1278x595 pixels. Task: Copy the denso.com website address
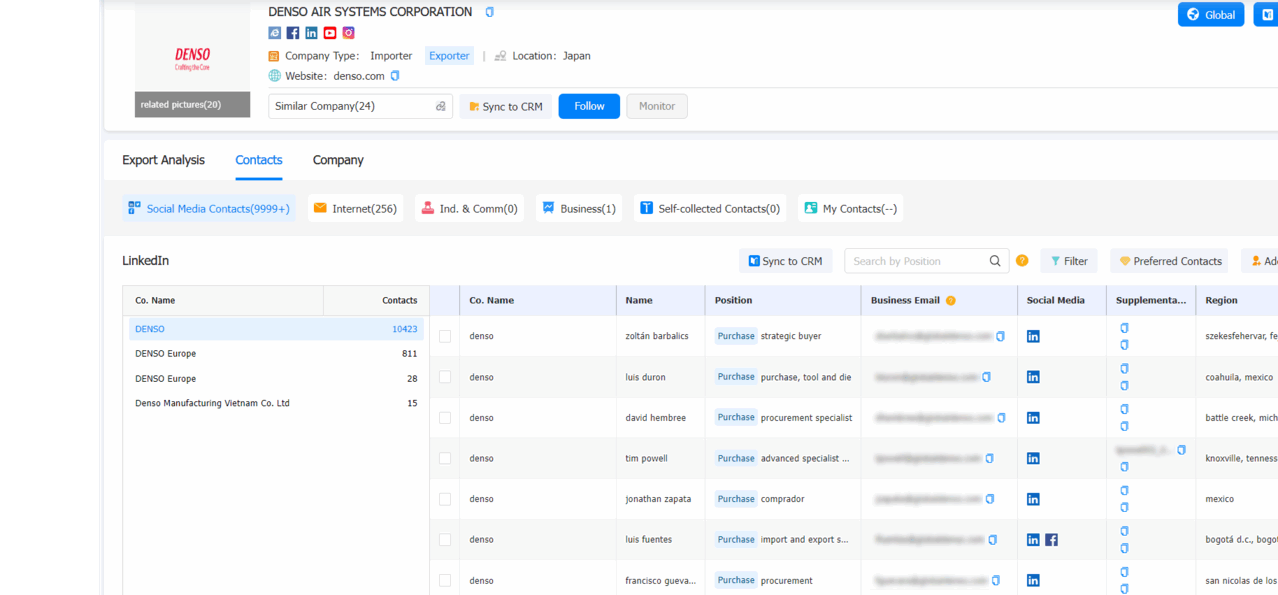[x=395, y=76]
